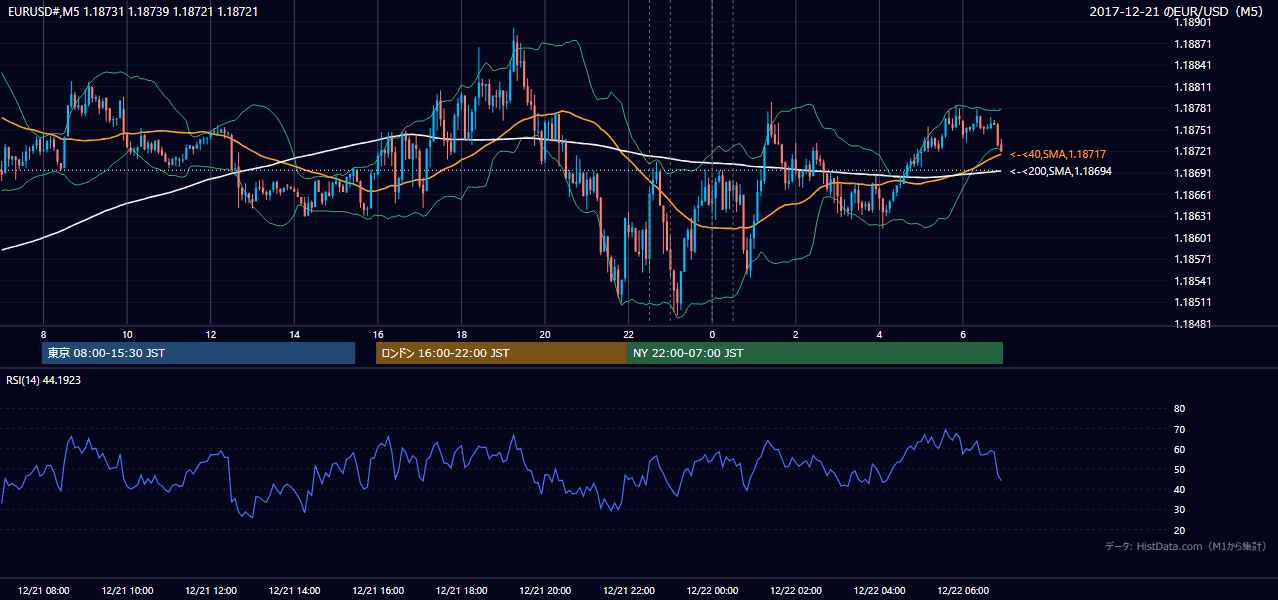1278x600 pixels.
Task: Click the 12/21 12:00 bottom time label
Action: coord(211,591)
